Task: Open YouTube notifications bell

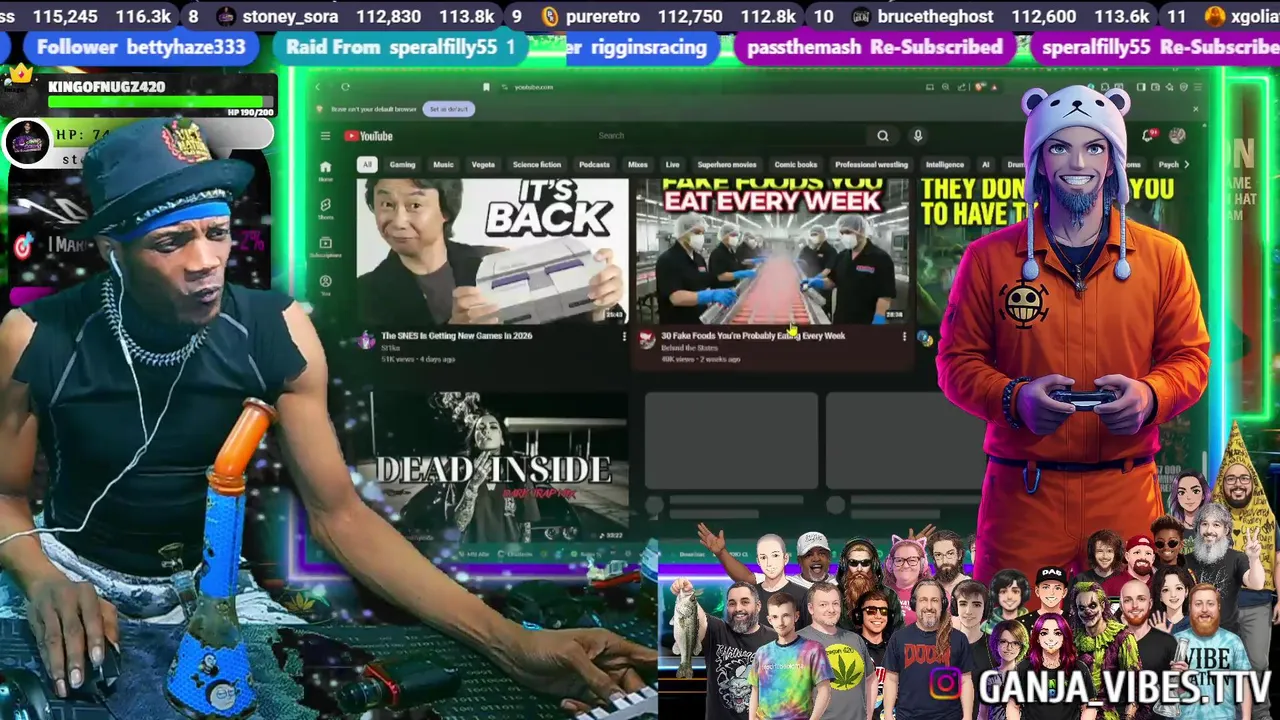Action: point(1151,135)
